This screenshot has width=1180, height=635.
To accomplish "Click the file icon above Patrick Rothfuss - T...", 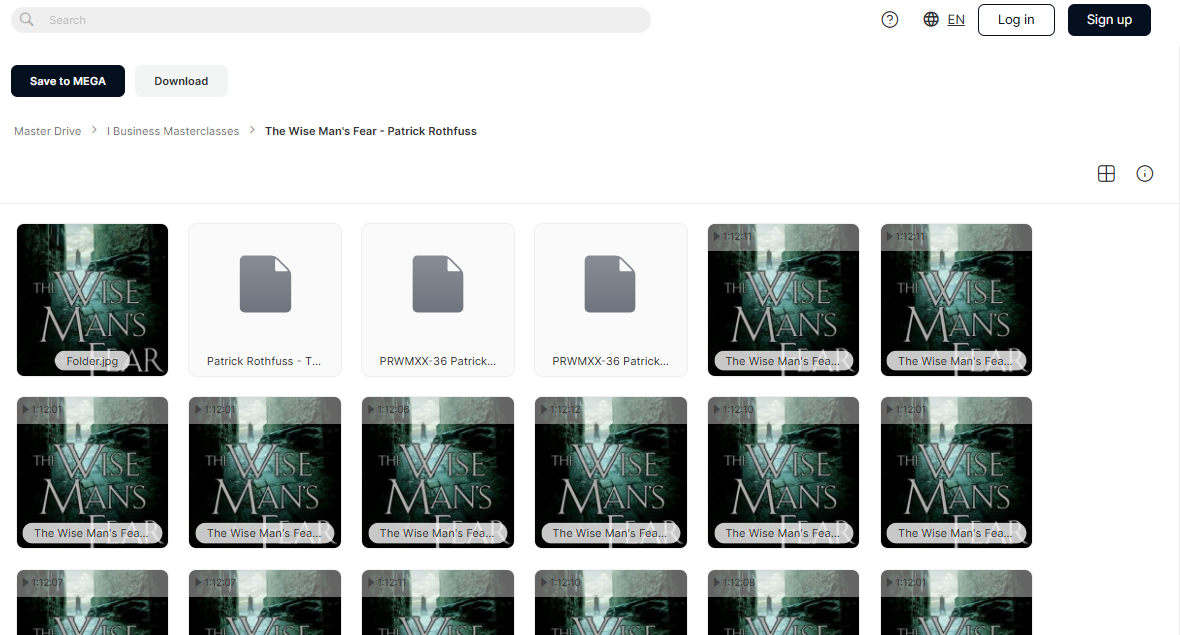I will (265, 284).
